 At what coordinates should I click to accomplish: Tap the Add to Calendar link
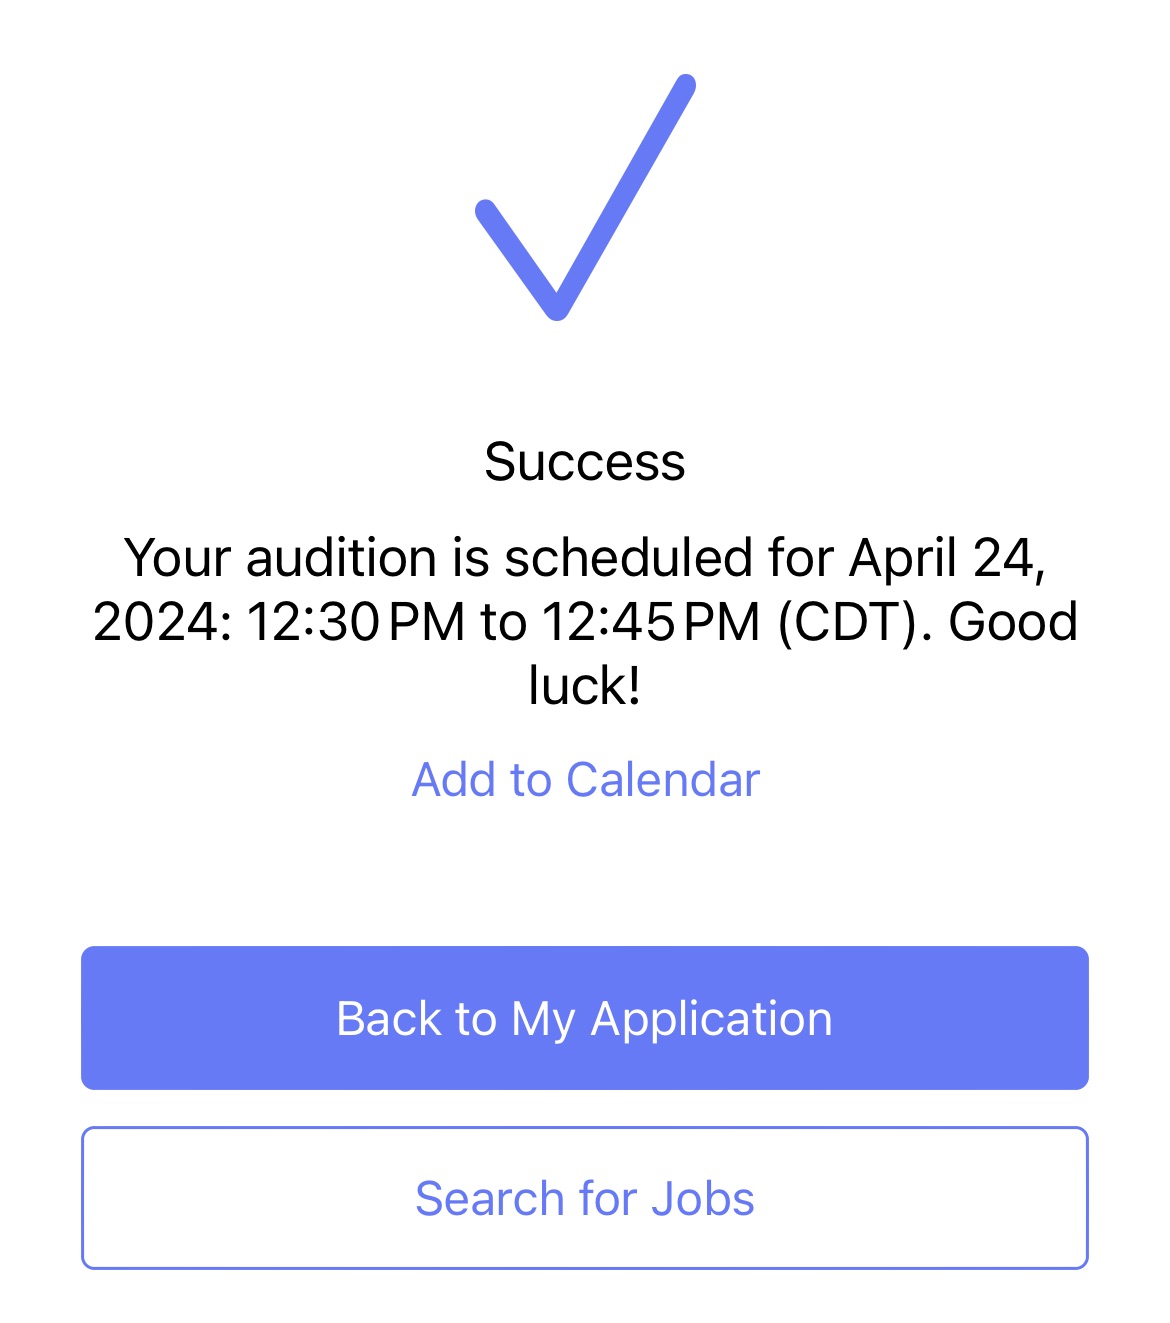point(586,780)
